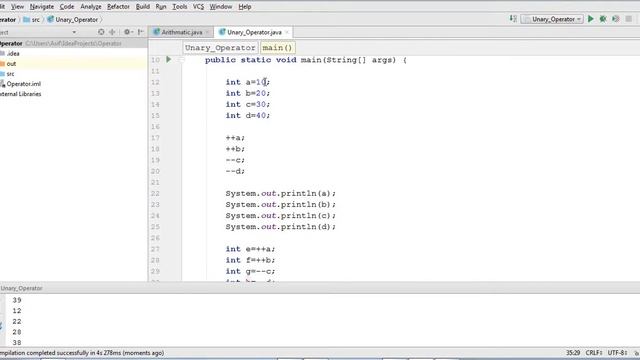Open Project panel settings gear
This screenshot has width=640, height=360.
[128, 32]
